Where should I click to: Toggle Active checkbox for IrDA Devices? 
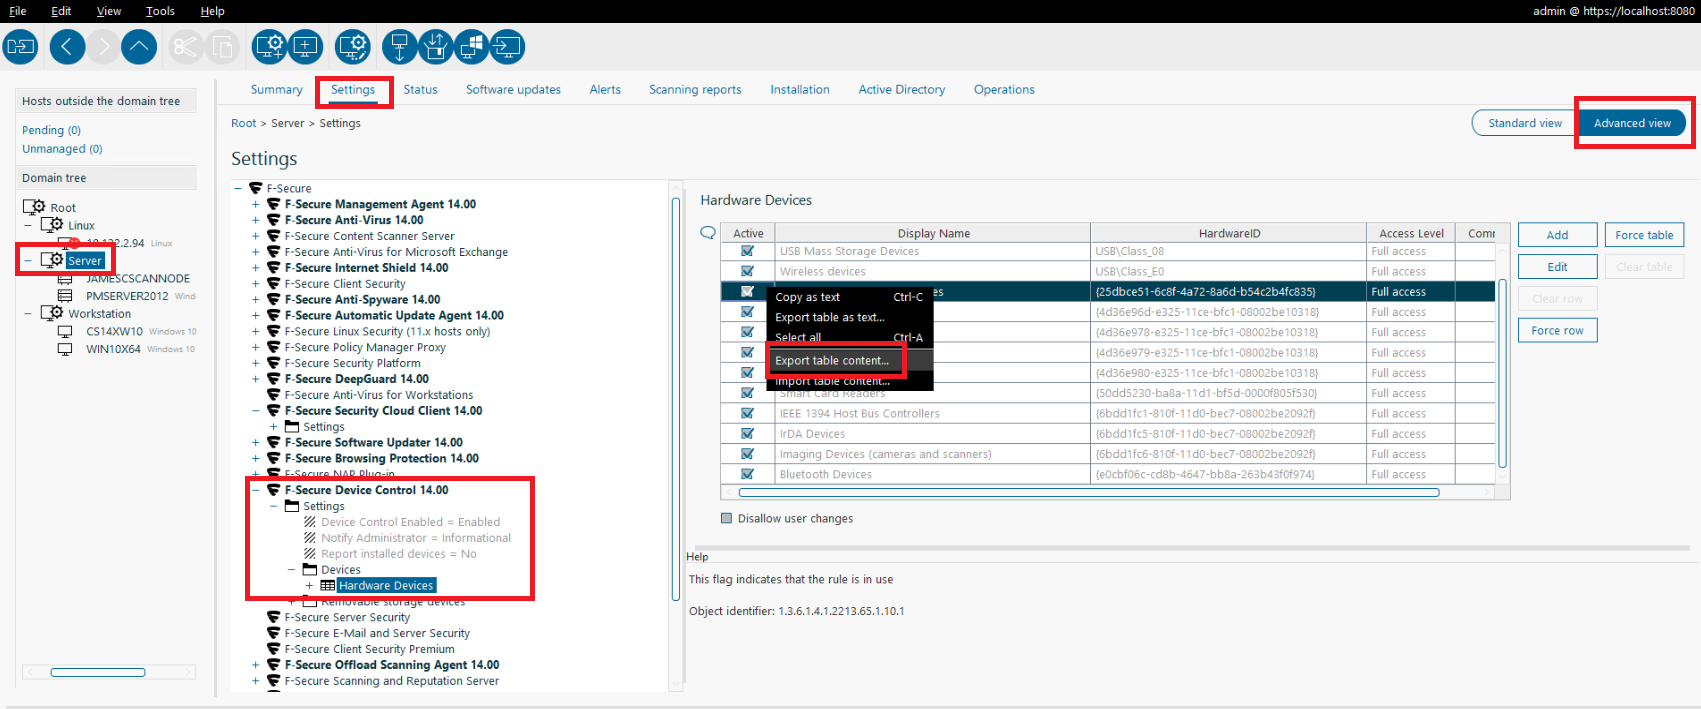pos(747,433)
